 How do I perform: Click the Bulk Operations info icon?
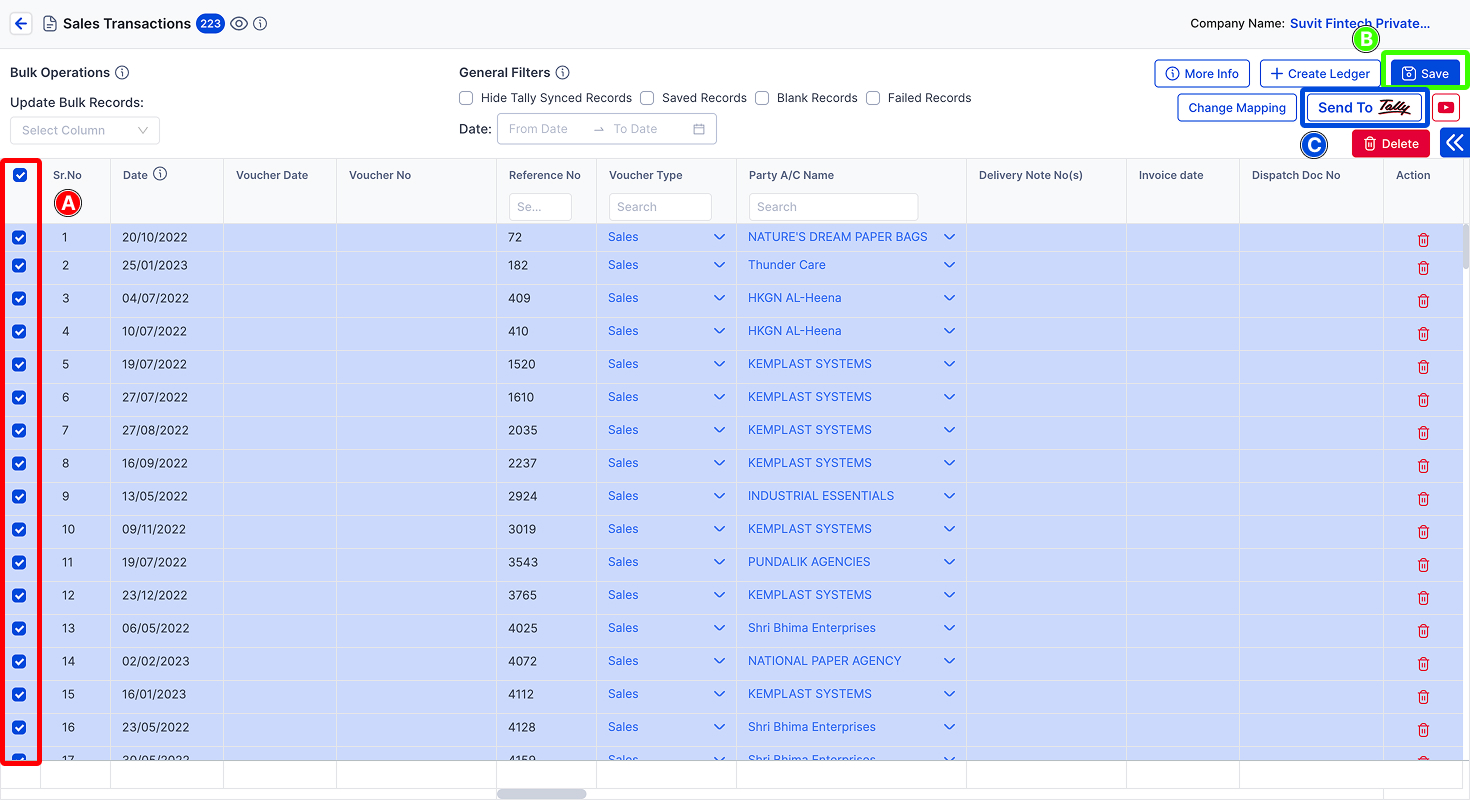click(x=122, y=72)
